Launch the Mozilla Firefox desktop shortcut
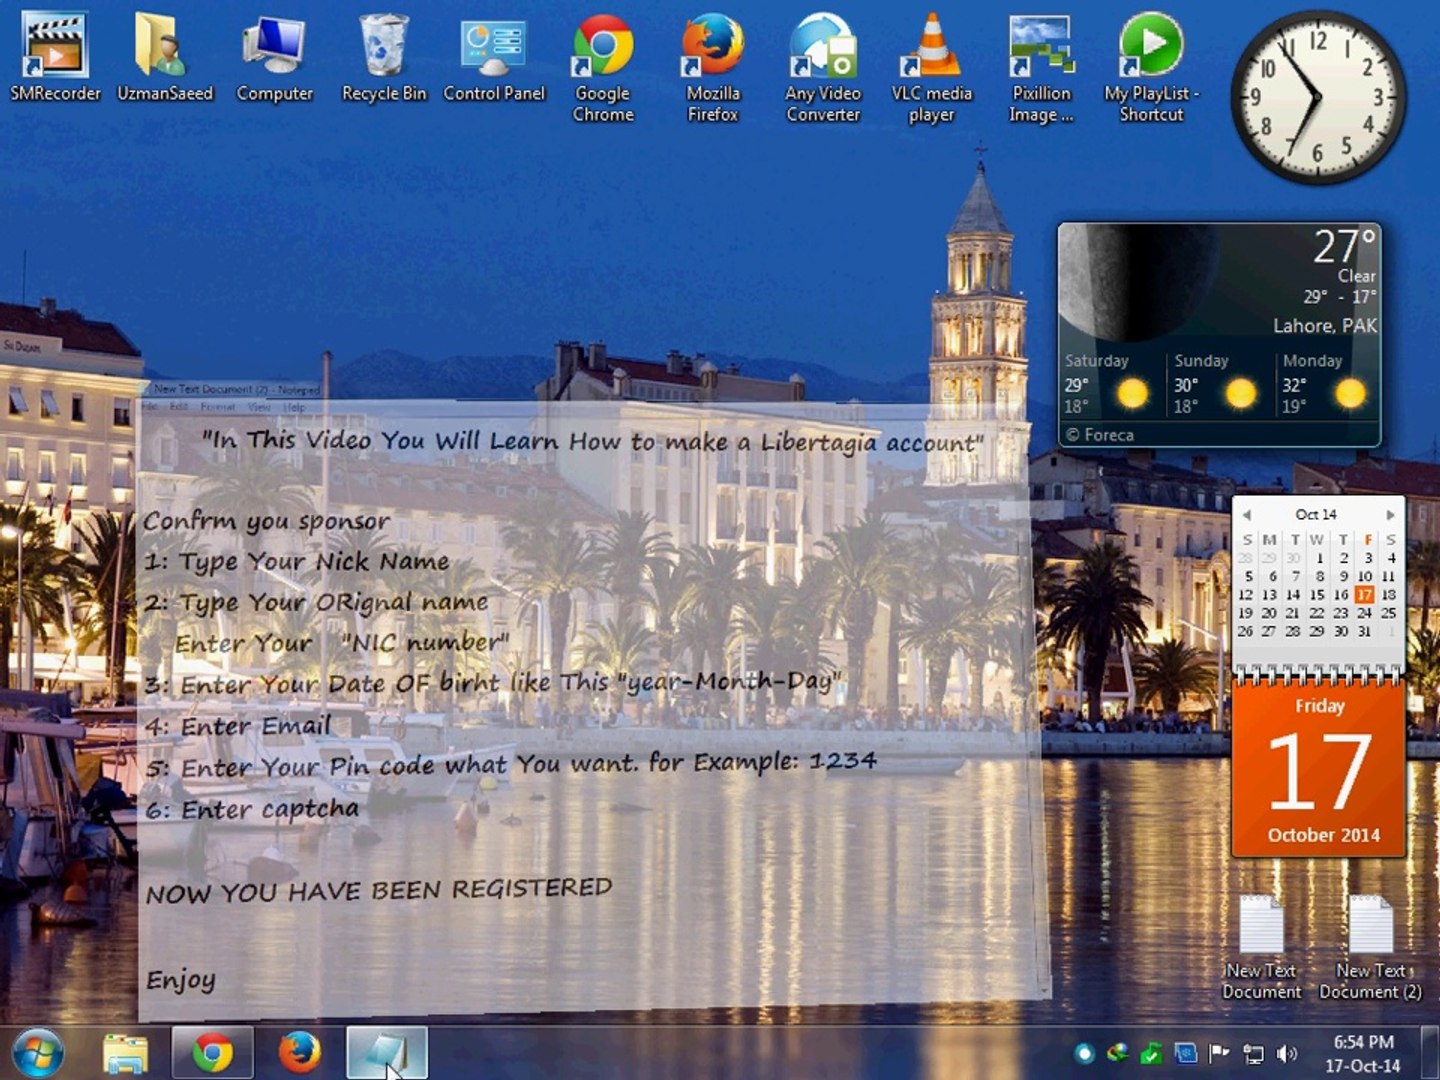This screenshot has height=1080, width=1440. click(x=713, y=67)
